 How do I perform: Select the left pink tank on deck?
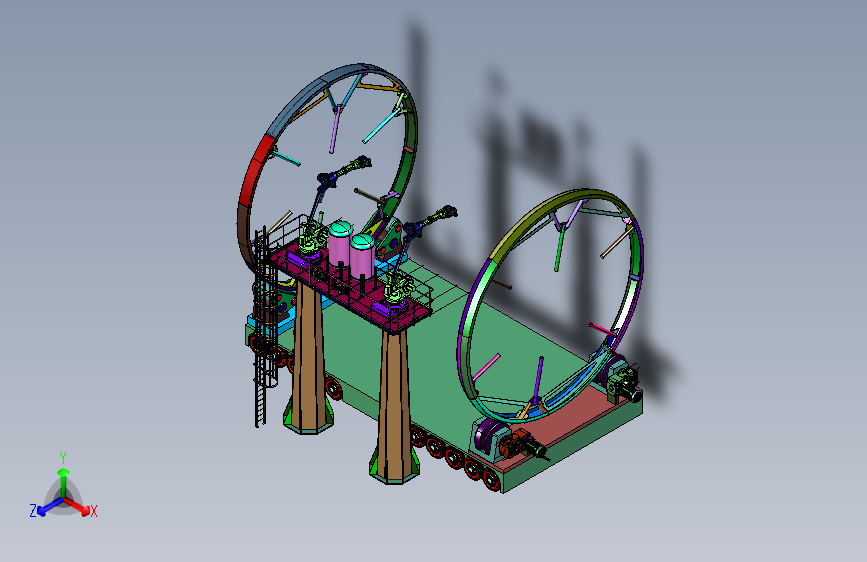click(340, 243)
